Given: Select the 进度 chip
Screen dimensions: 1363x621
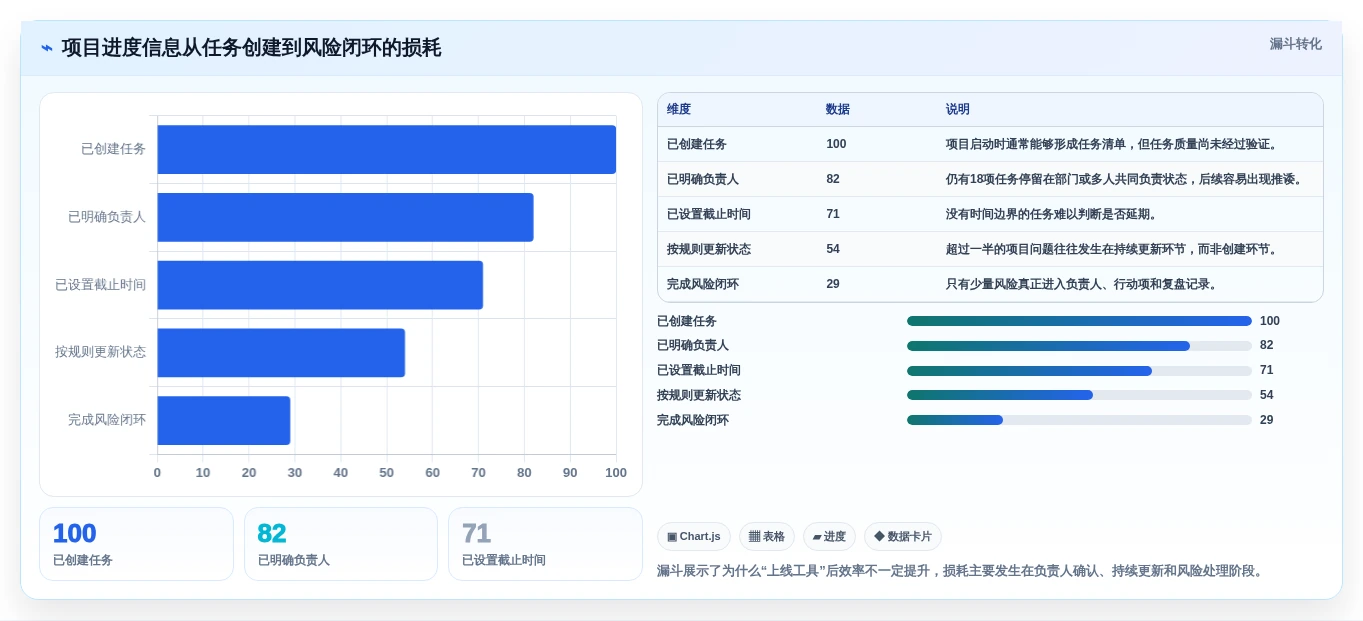Looking at the screenshot, I should coord(829,537).
